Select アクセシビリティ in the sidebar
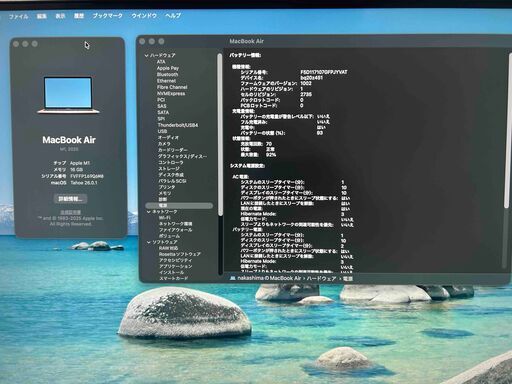The height and width of the screenshot is (384, 512). coord(175,260)
